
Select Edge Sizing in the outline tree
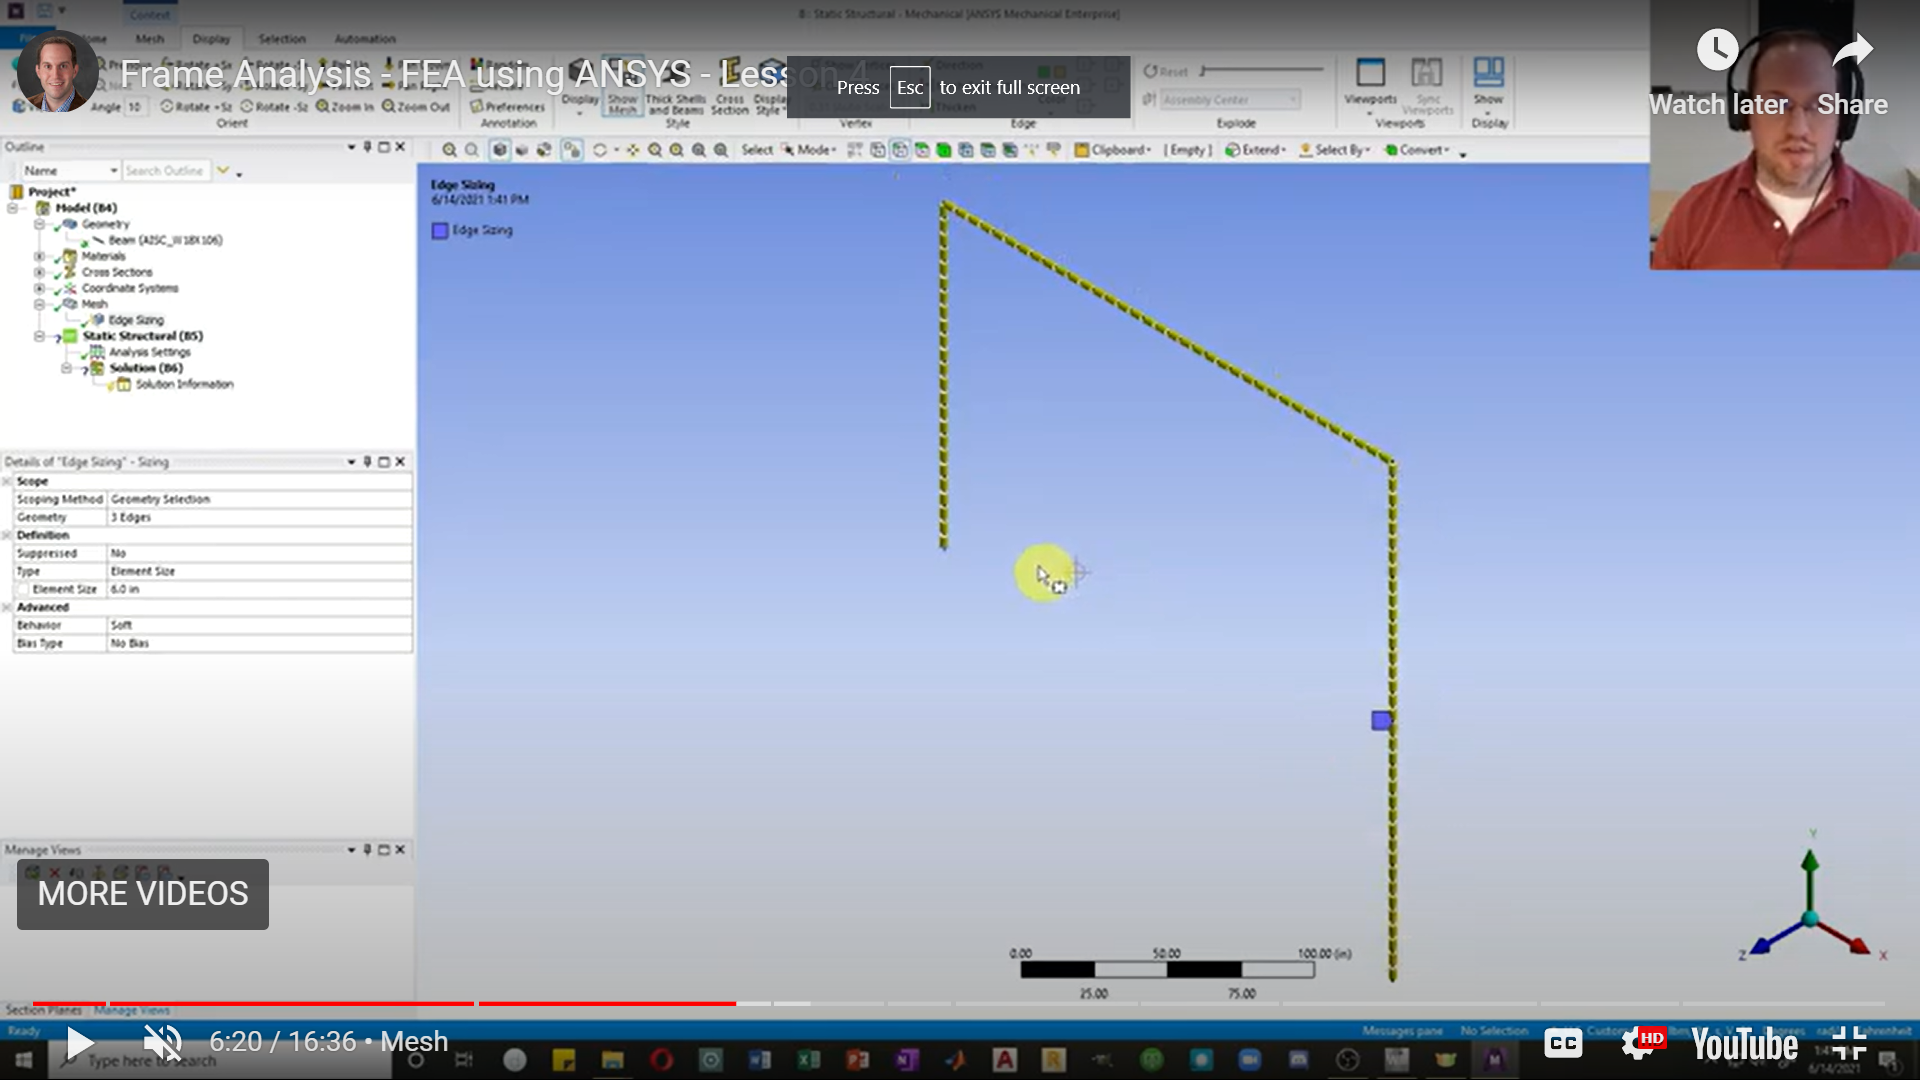(x=135, y=320)
